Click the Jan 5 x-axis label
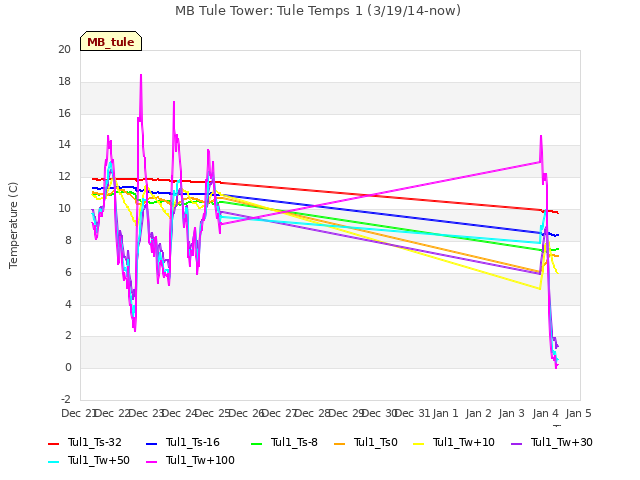 pos(579,413)
